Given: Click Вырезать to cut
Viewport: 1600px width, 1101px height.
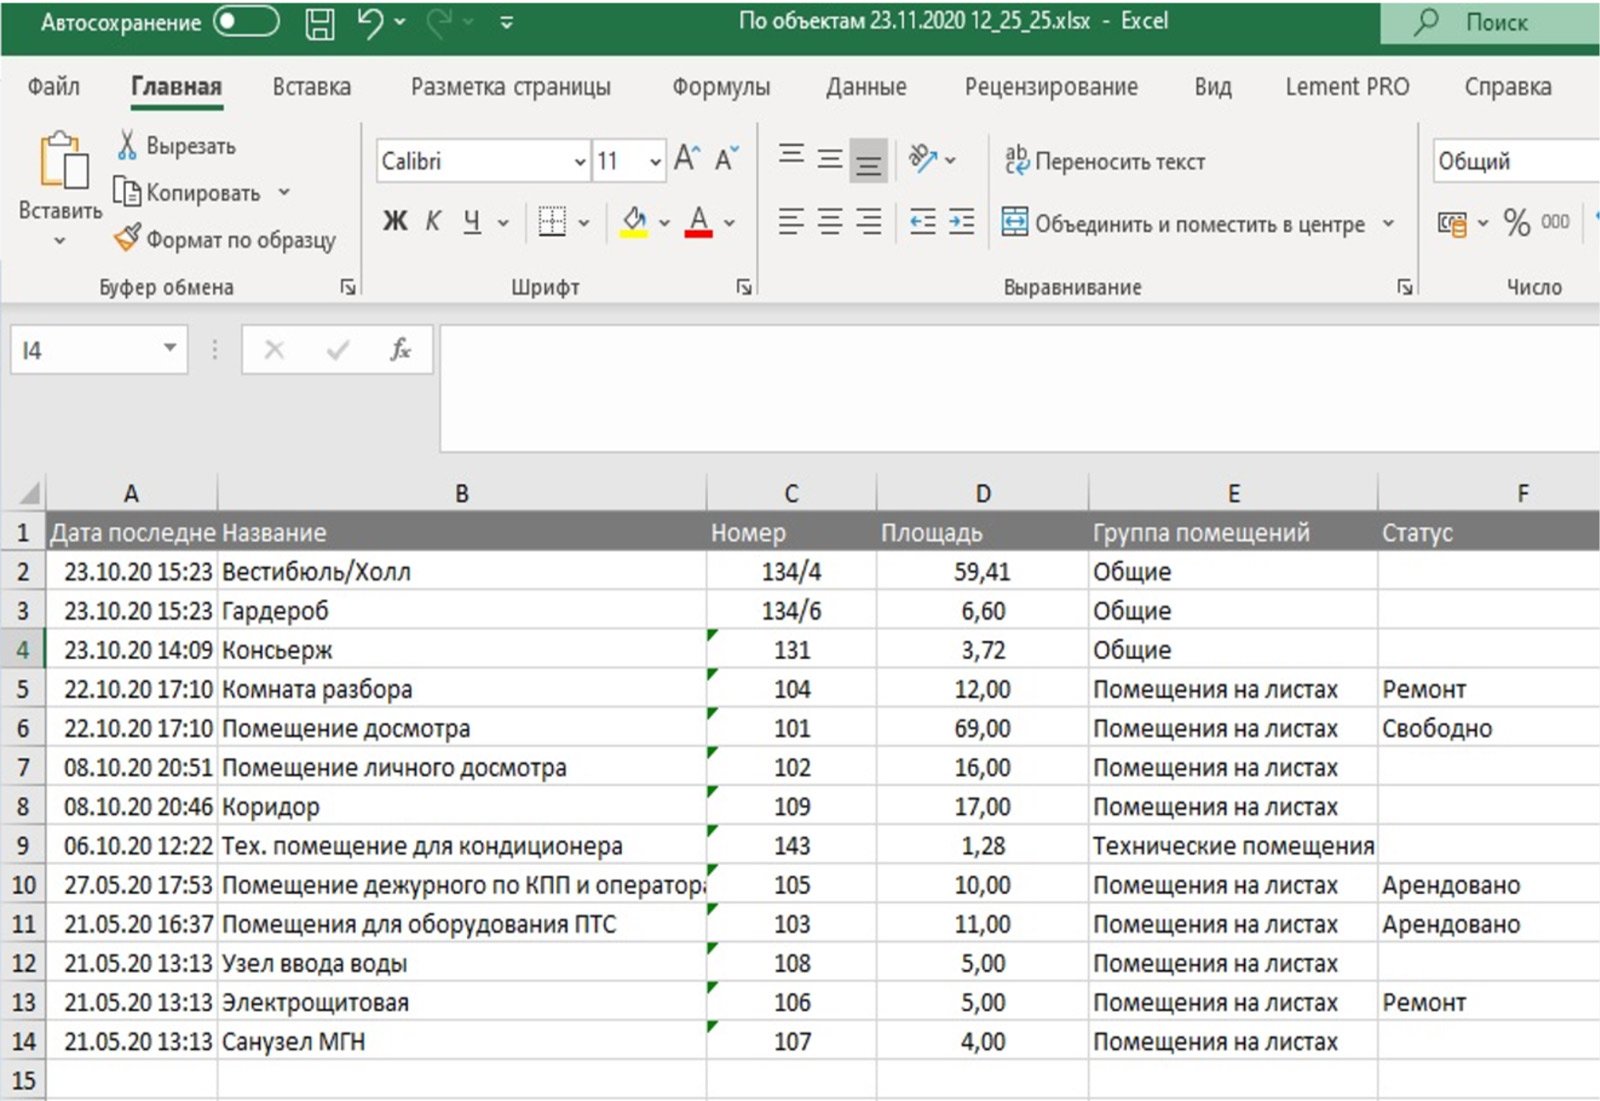Looking at the screenshot, I should point(176,146).
